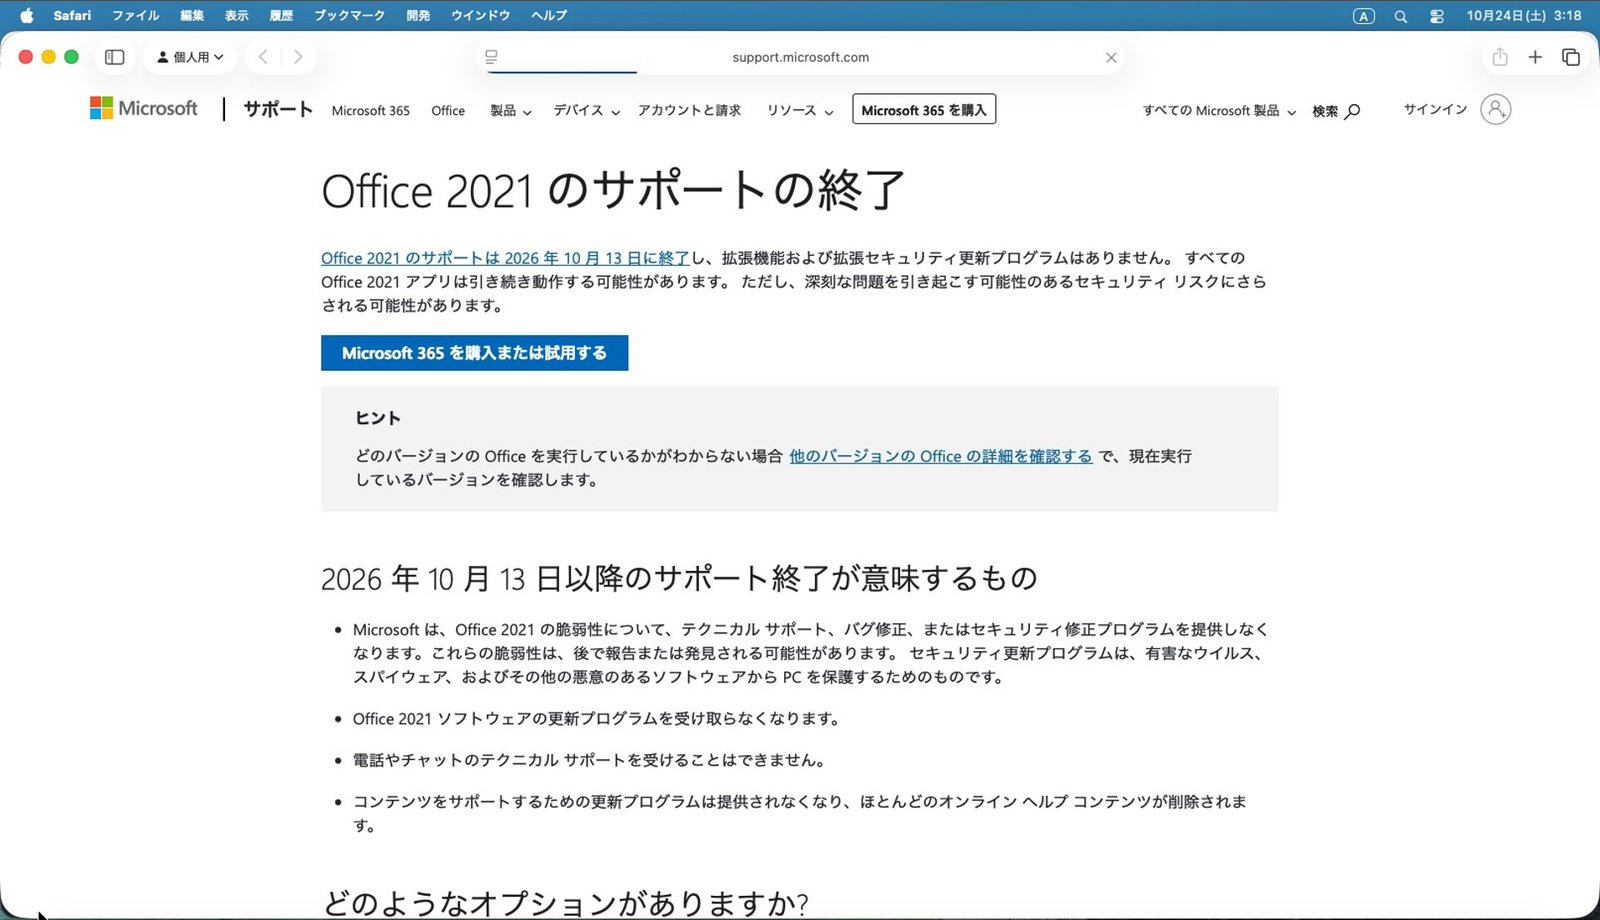
Task: Click the support.microsoft.com address field
Action: (x=801, y=57)
